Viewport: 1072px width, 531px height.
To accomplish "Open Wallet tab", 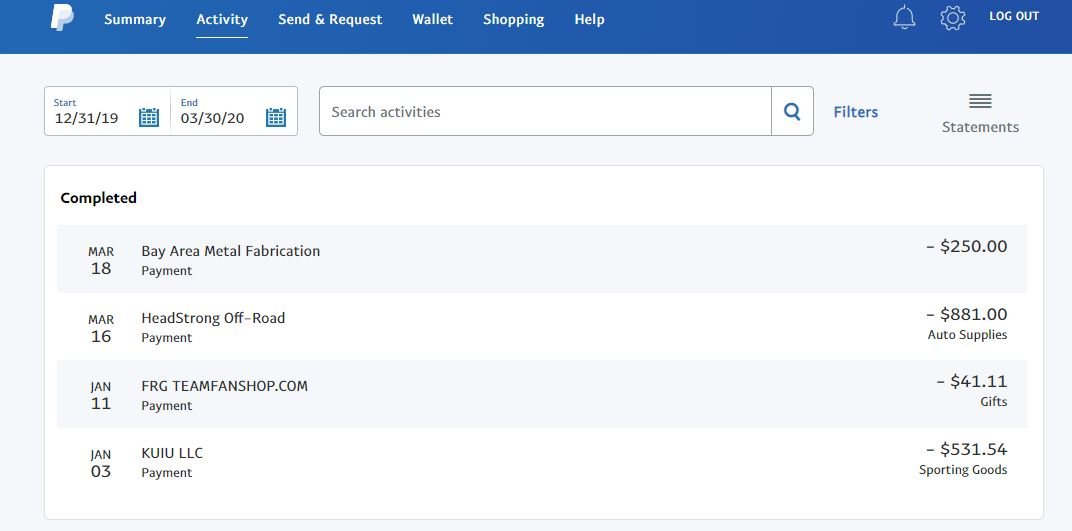I will [x=432, y=19].
